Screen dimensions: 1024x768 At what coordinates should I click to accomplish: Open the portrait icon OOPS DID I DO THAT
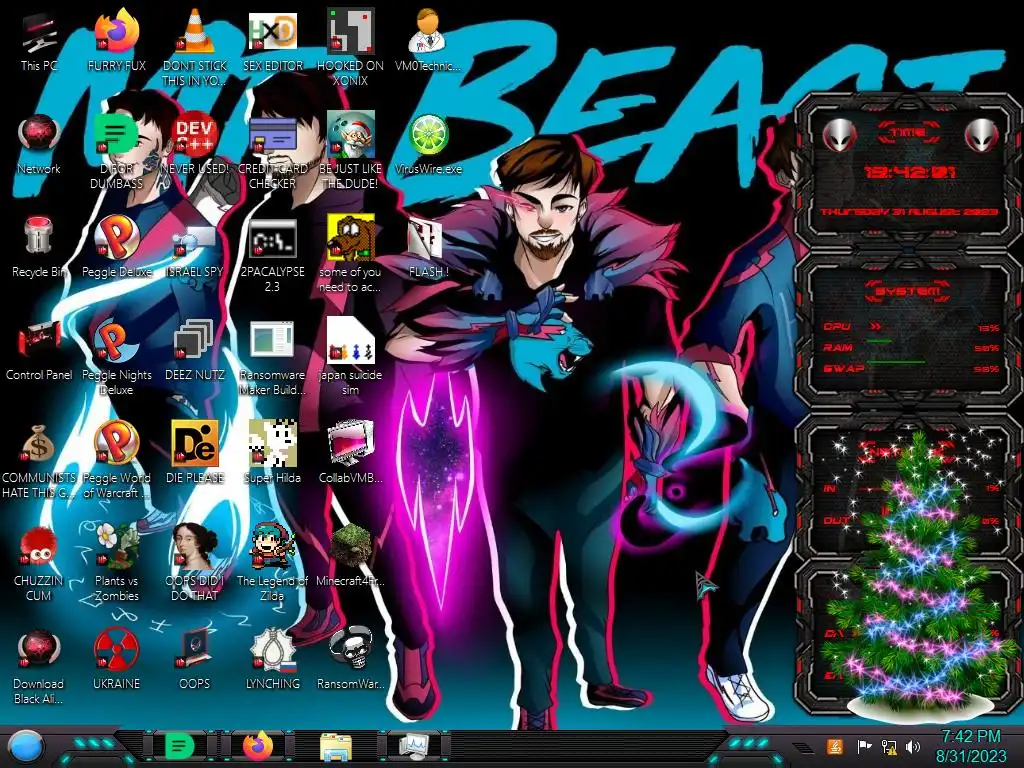click(x=195, y=563)
